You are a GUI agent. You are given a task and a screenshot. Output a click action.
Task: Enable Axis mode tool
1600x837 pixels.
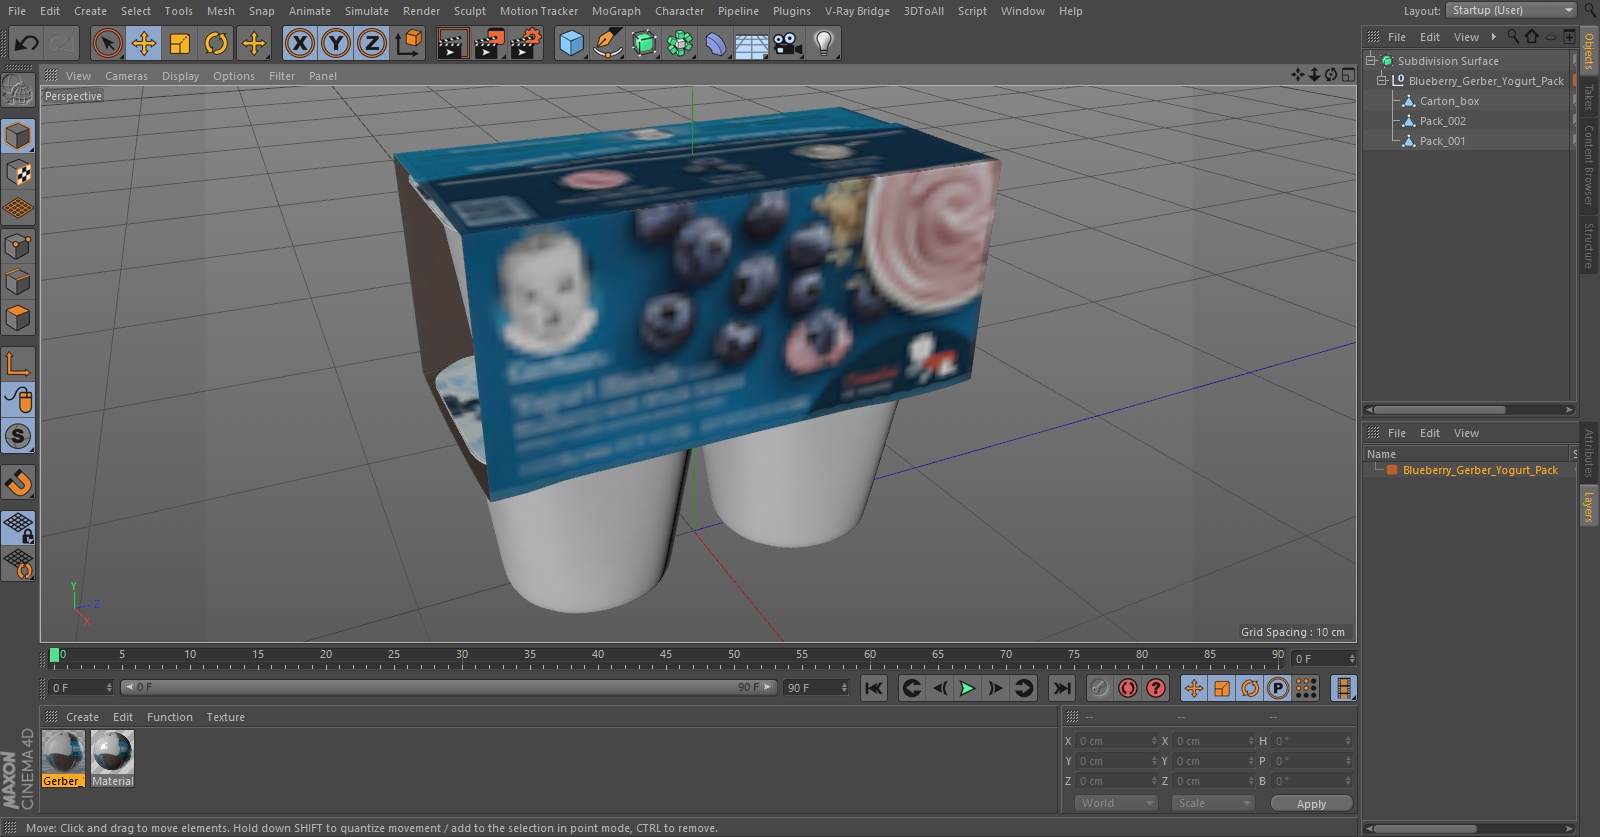[19, 364]
